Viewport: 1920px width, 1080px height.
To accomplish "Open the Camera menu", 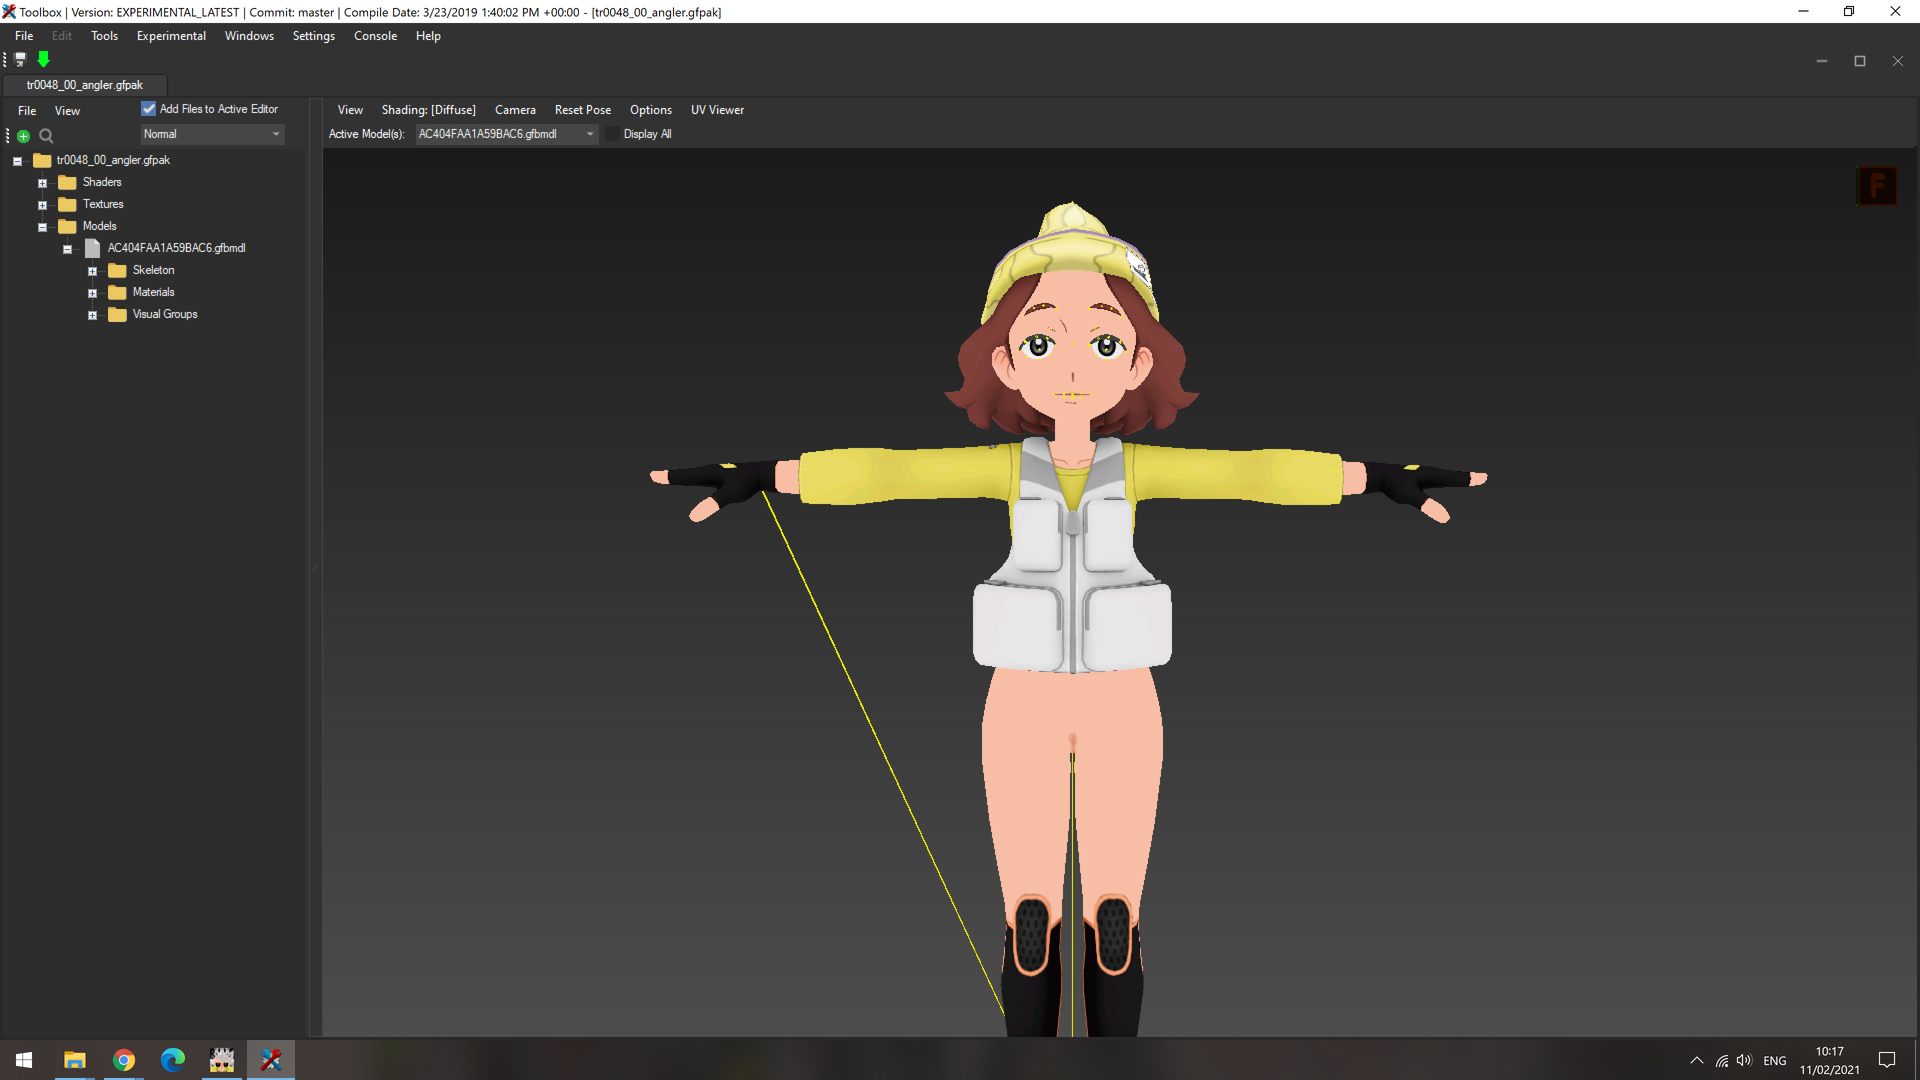I will tap(515, 110).
